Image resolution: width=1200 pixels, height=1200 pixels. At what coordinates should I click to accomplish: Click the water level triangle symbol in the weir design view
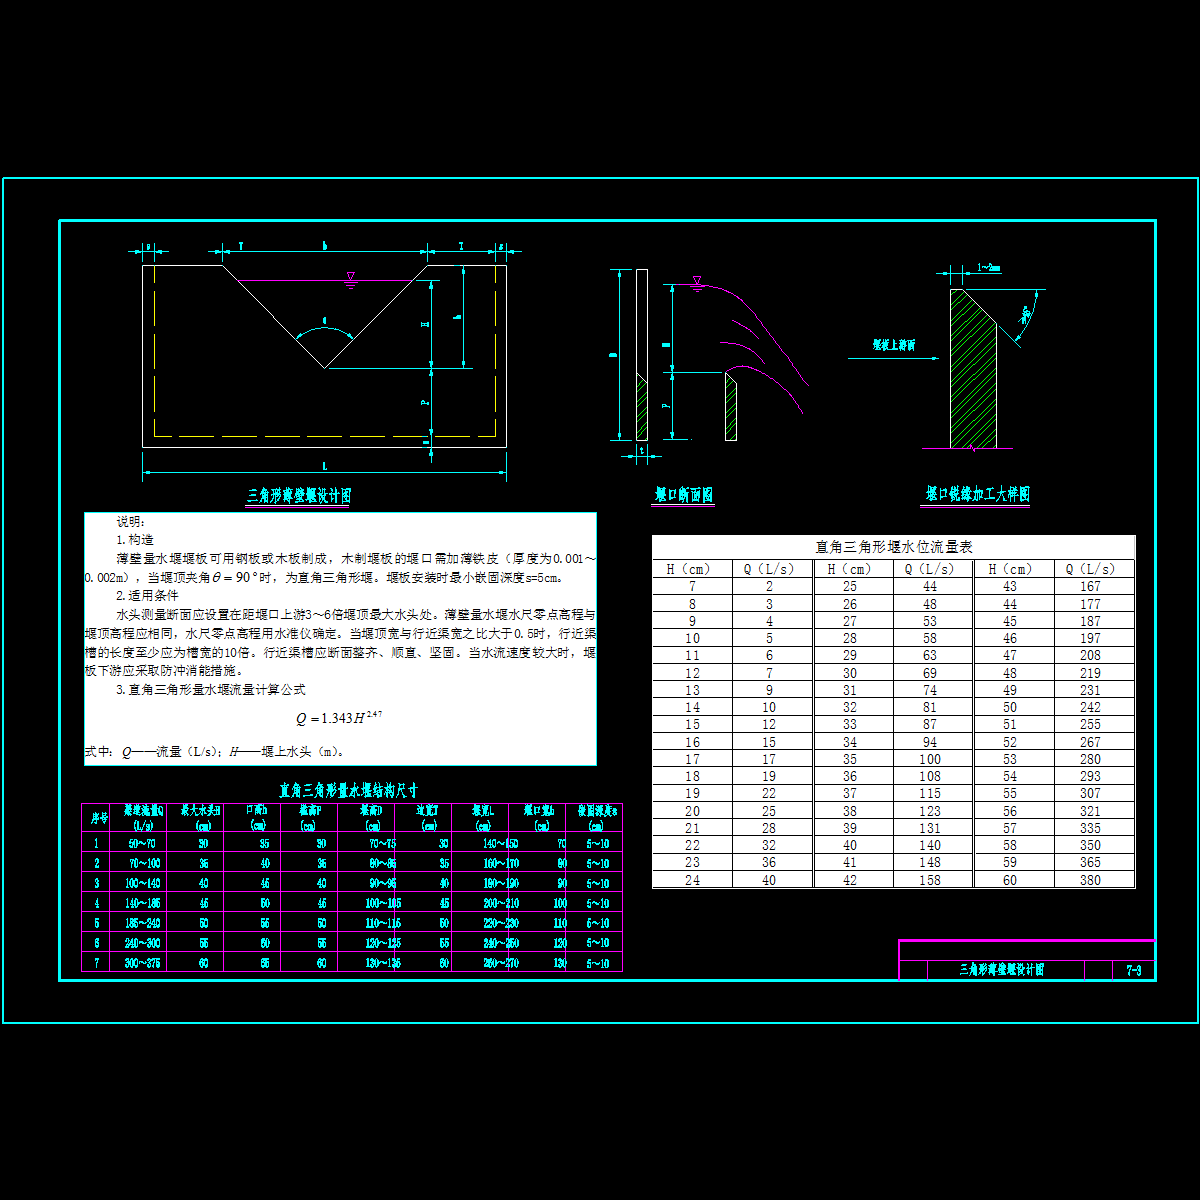click(350, 276)
